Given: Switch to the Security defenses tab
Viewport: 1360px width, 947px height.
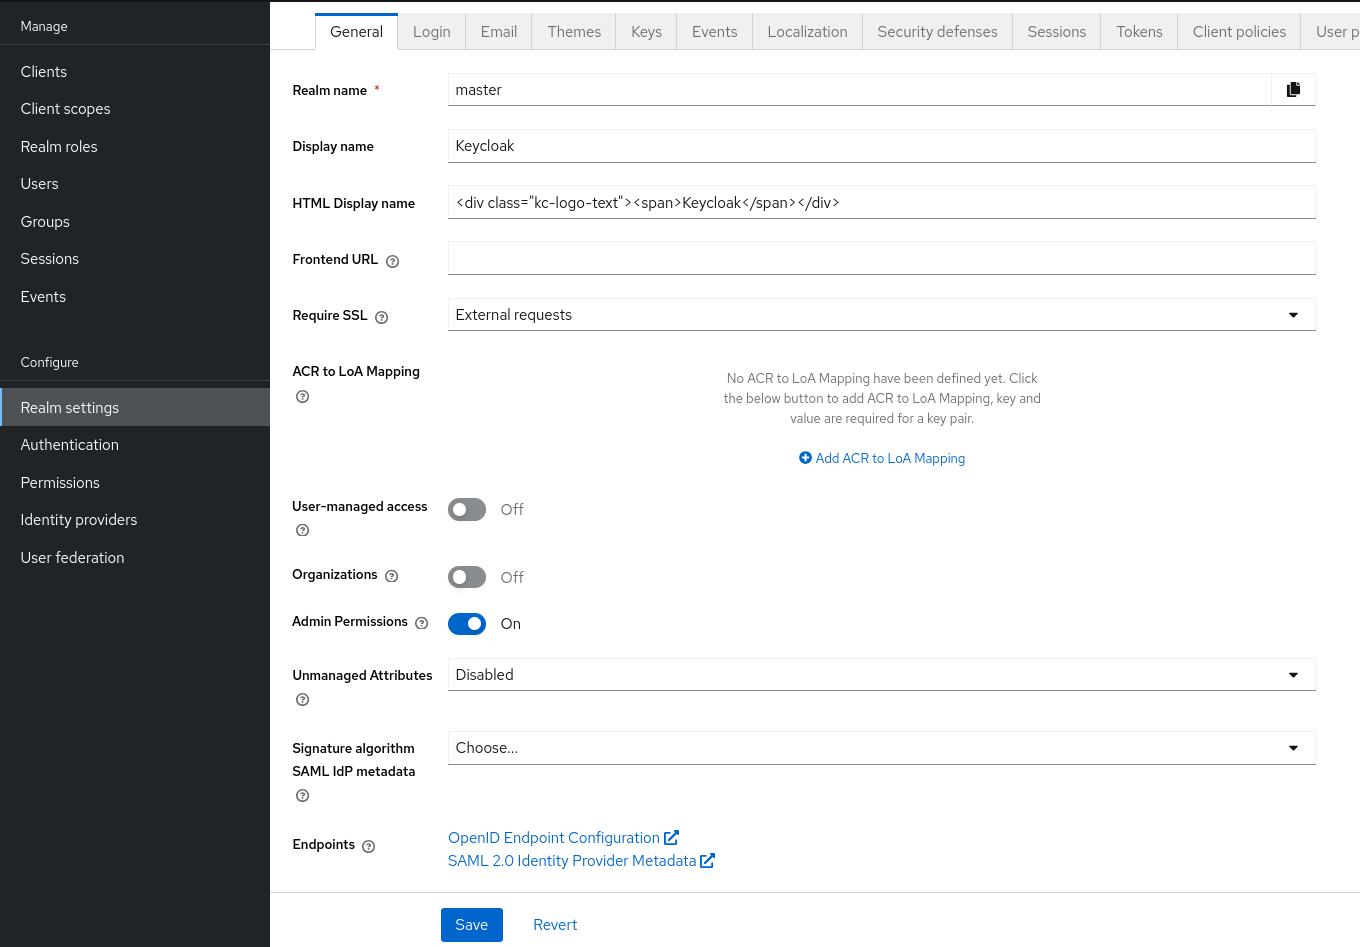Looking at the screenshot, I should 937,32.
